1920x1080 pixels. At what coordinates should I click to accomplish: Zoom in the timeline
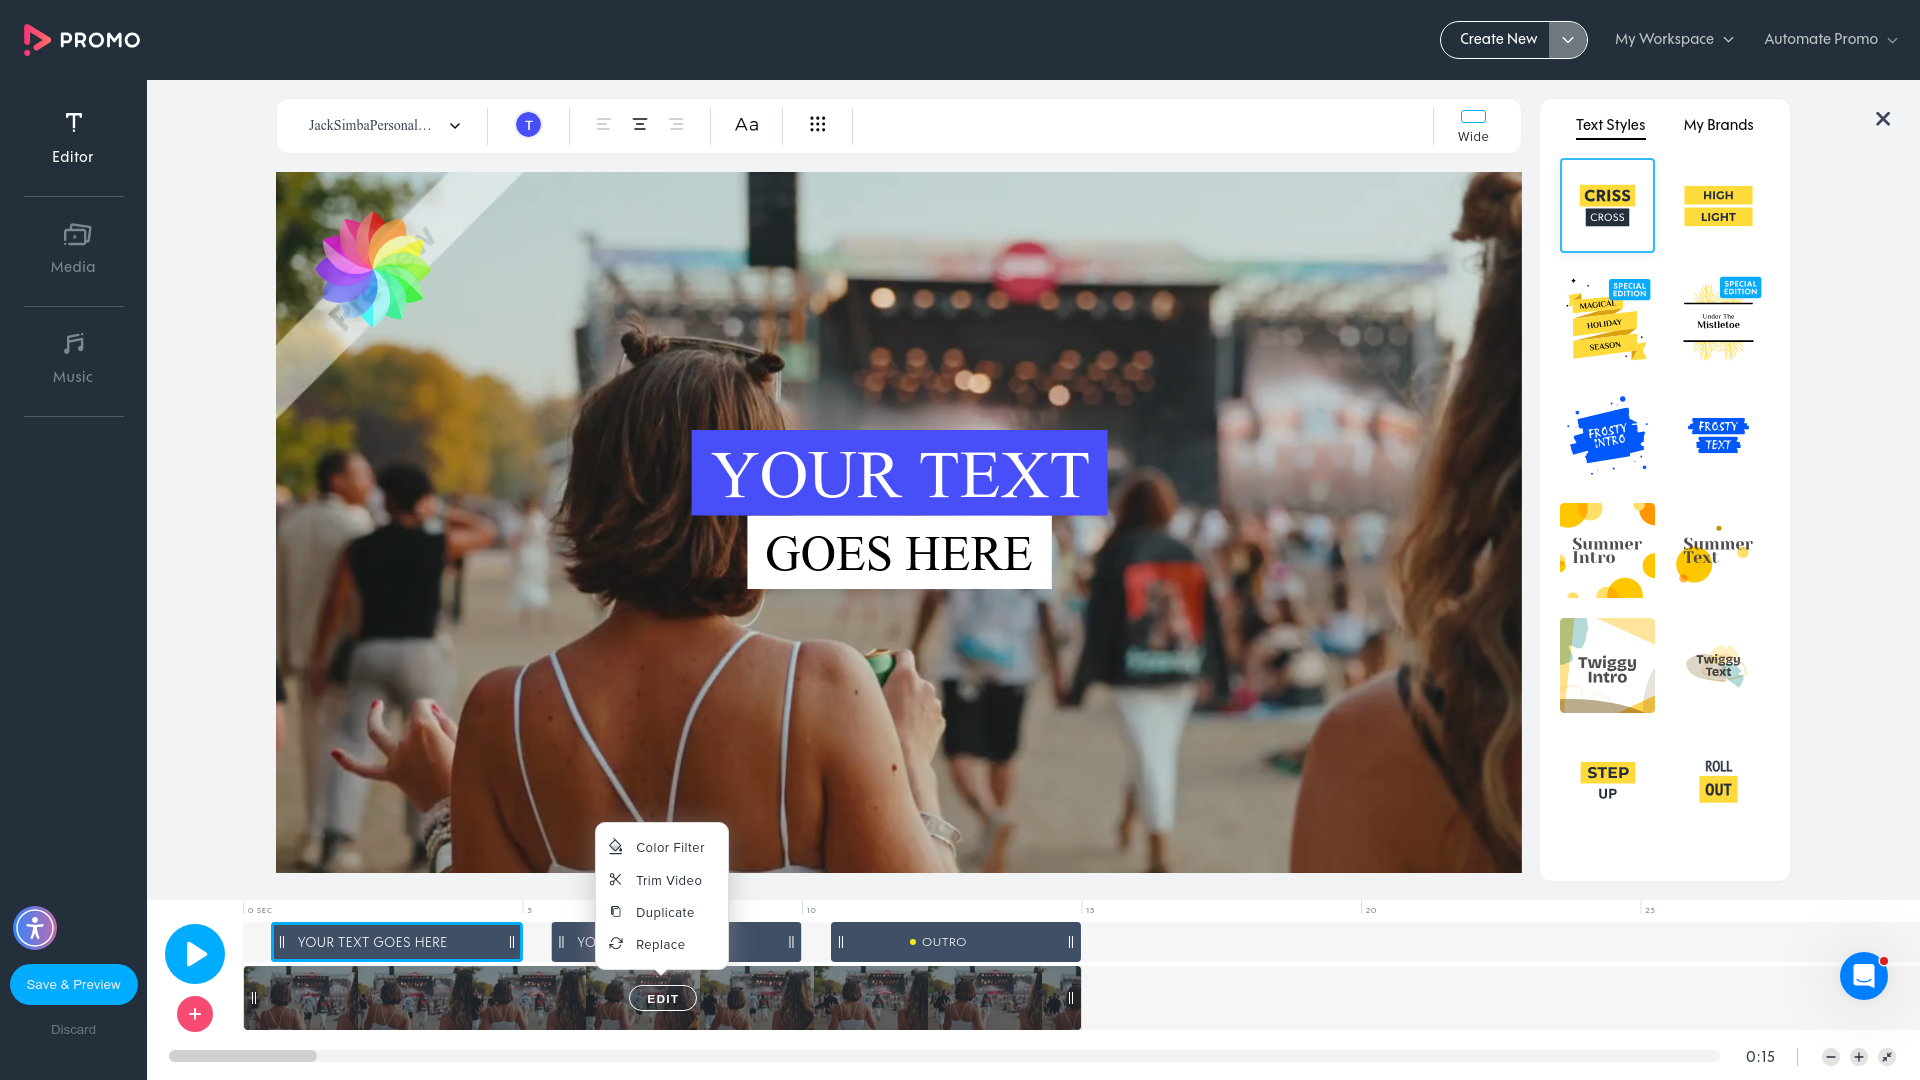point(1859,1057)
